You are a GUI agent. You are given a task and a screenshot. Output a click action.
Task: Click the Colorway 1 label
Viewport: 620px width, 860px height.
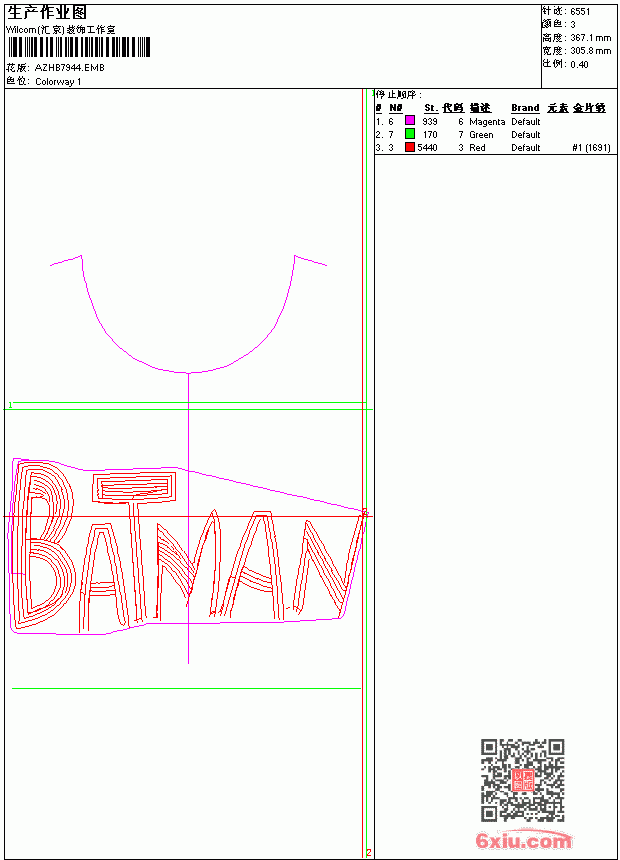click(x=58, y=82)
